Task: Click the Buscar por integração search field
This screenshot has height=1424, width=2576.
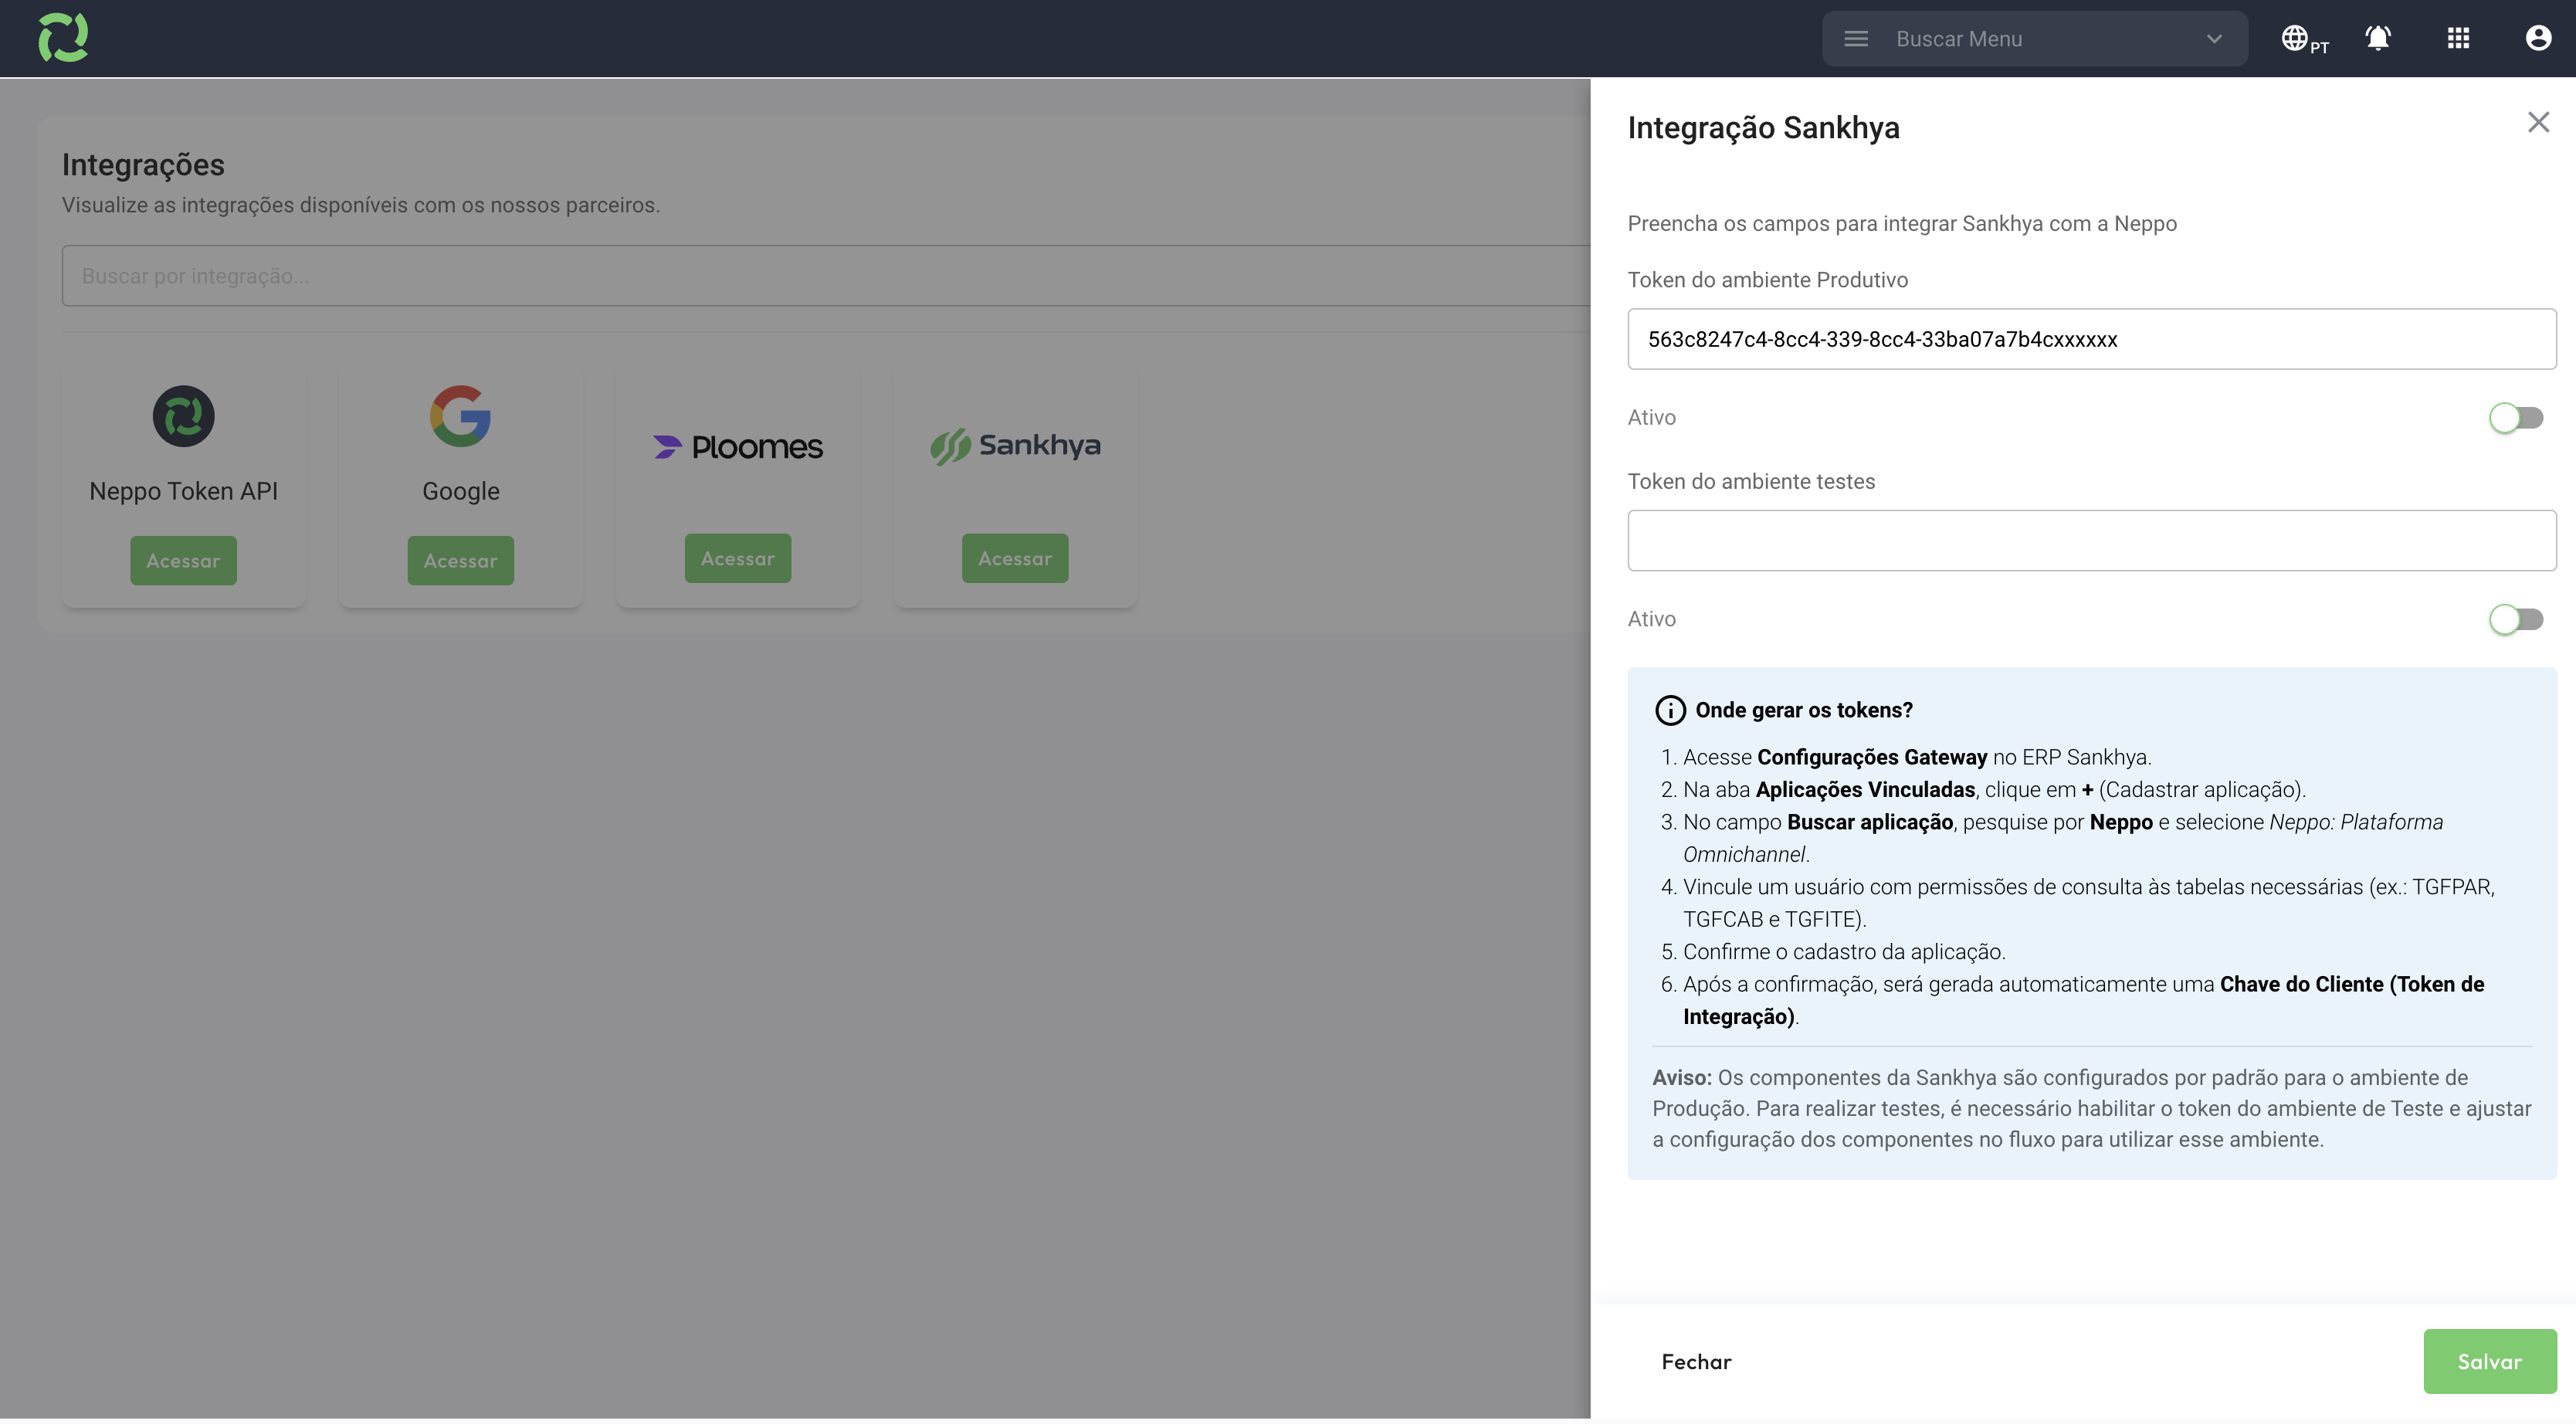Action: click(x=826, y=276)
